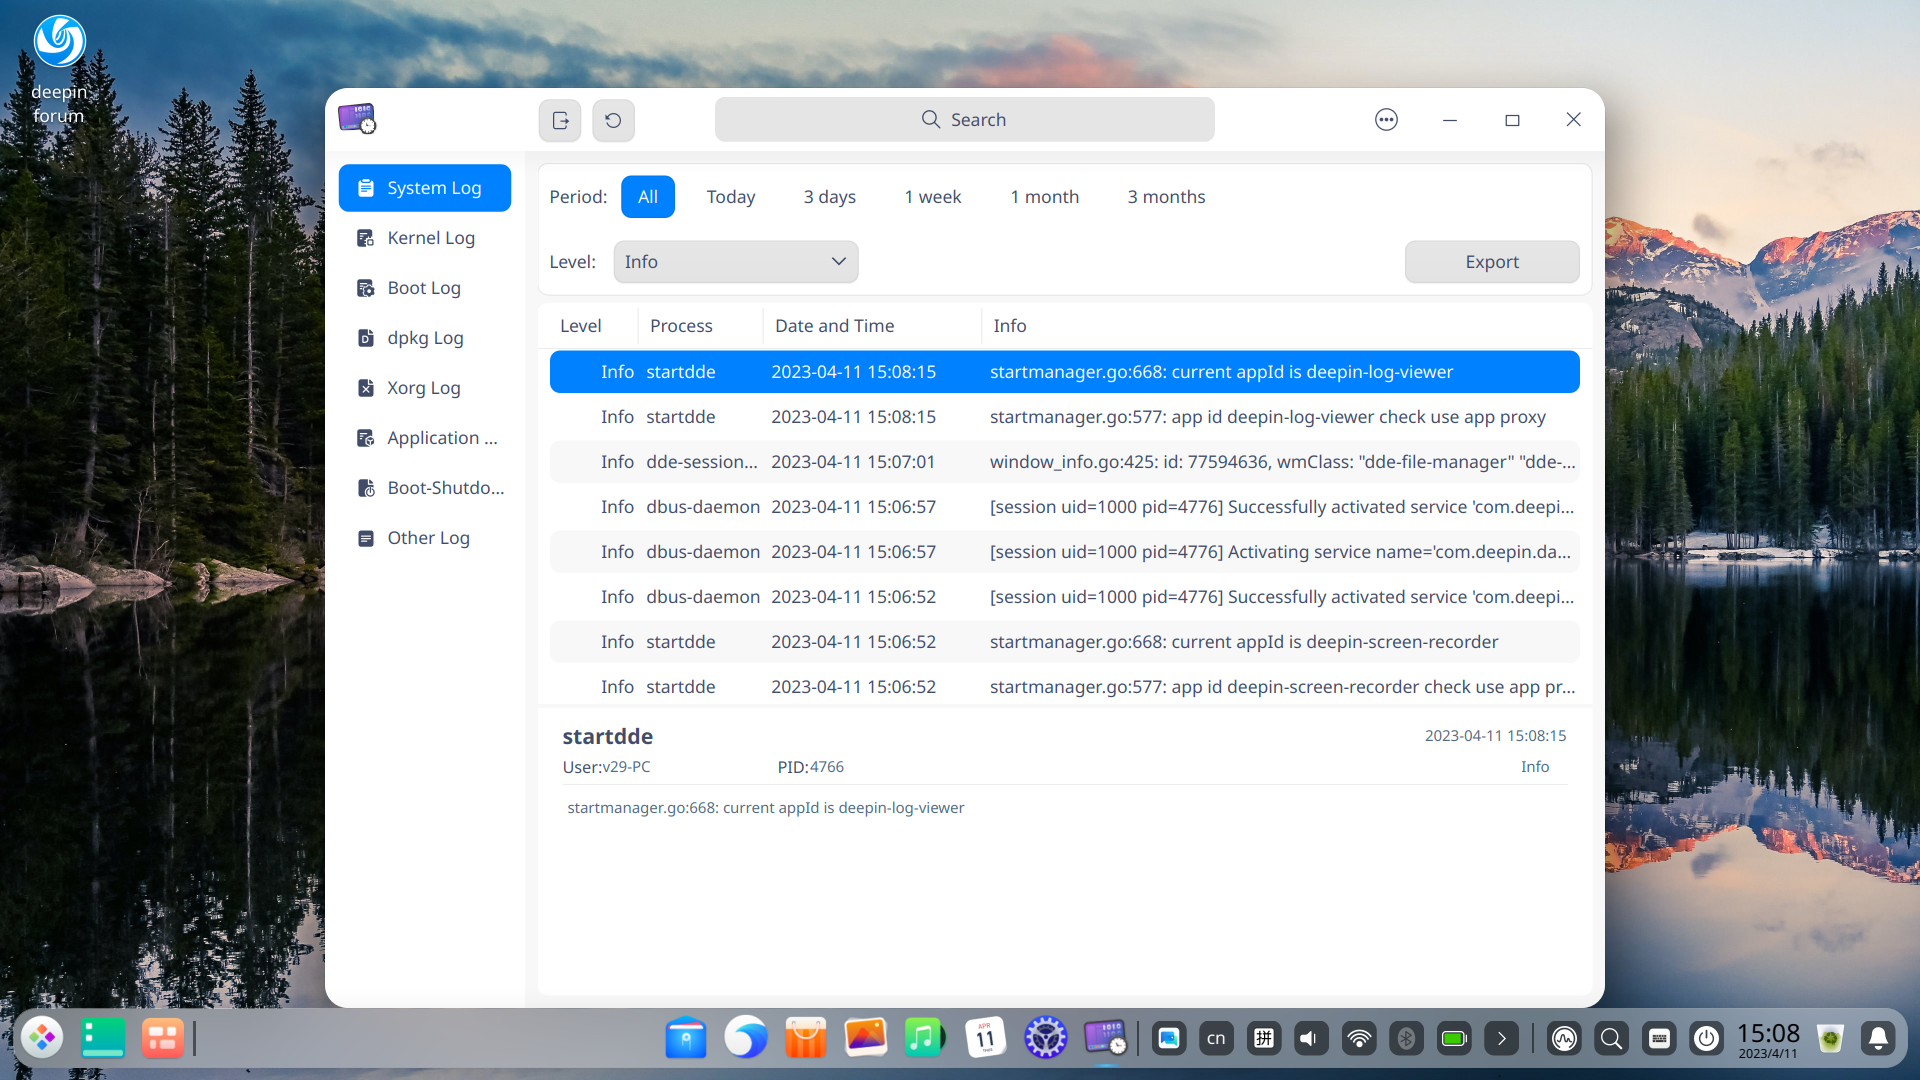This screenshot has height=1080, width=1920.
Task: Click the notification bell in the tray
Action: coord(1878,1038)
